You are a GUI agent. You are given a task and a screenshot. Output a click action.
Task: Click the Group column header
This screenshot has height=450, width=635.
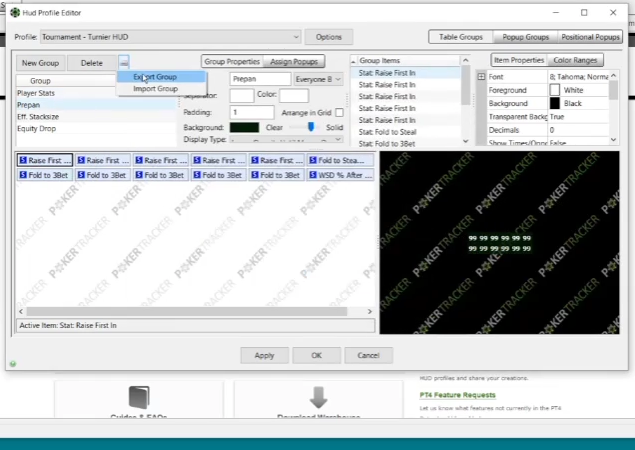click(67, 81)
